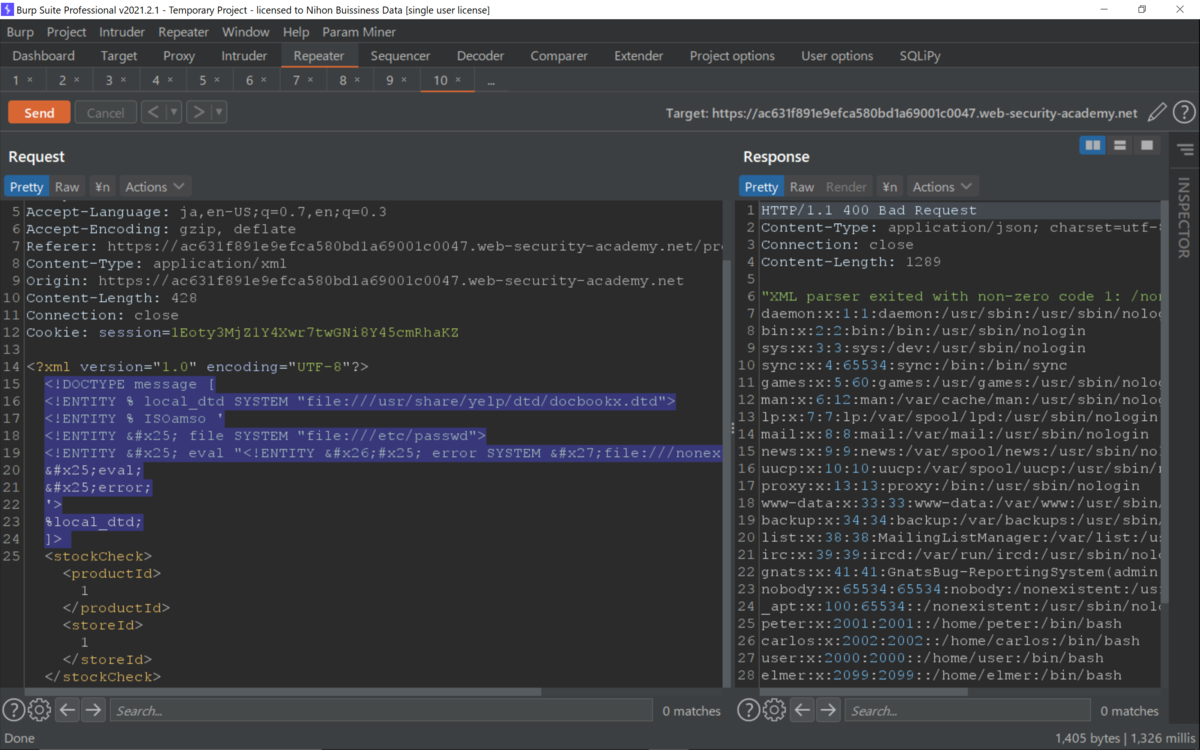Open the Help menu
This screenshot has height=750, width=1200.
click(x=295, y=32)
